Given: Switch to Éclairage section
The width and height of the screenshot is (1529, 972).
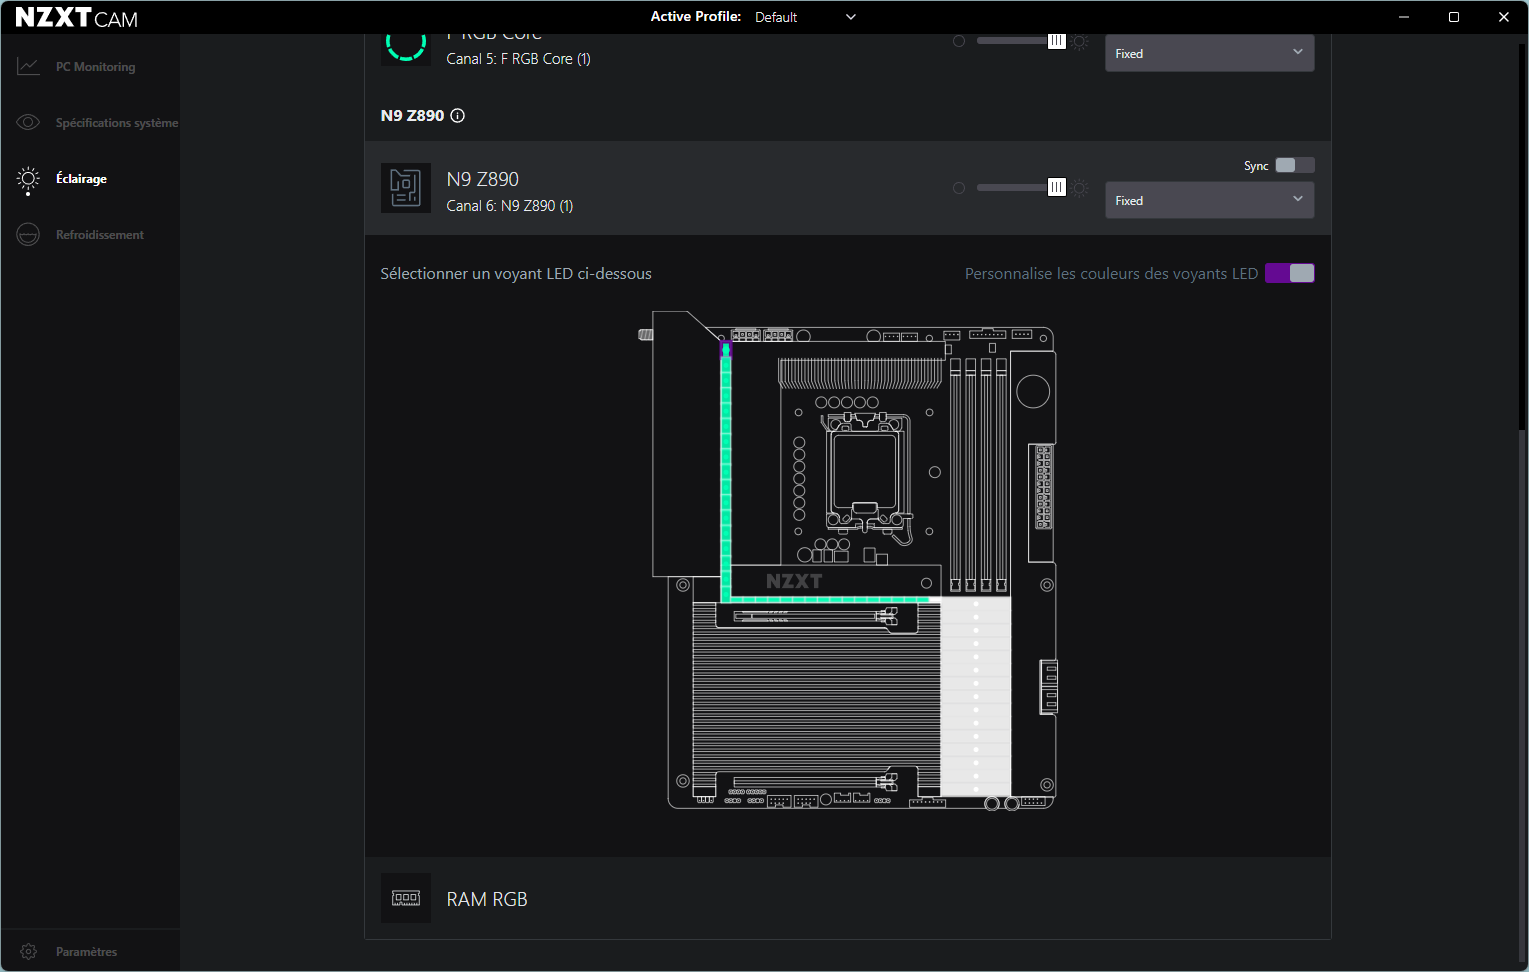Looking at the screenshot, I should (x=81, y=179).
